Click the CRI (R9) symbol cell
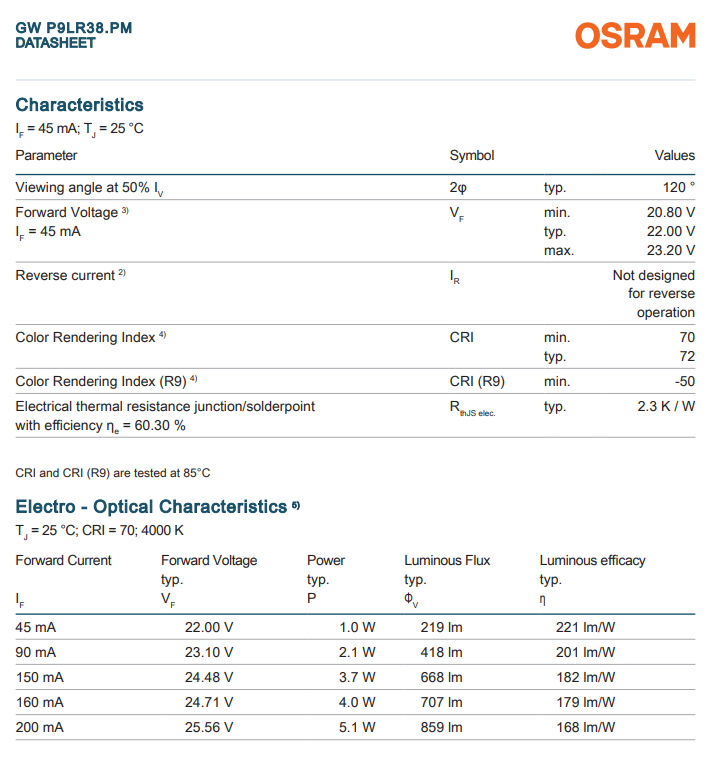 pos(477,381)
